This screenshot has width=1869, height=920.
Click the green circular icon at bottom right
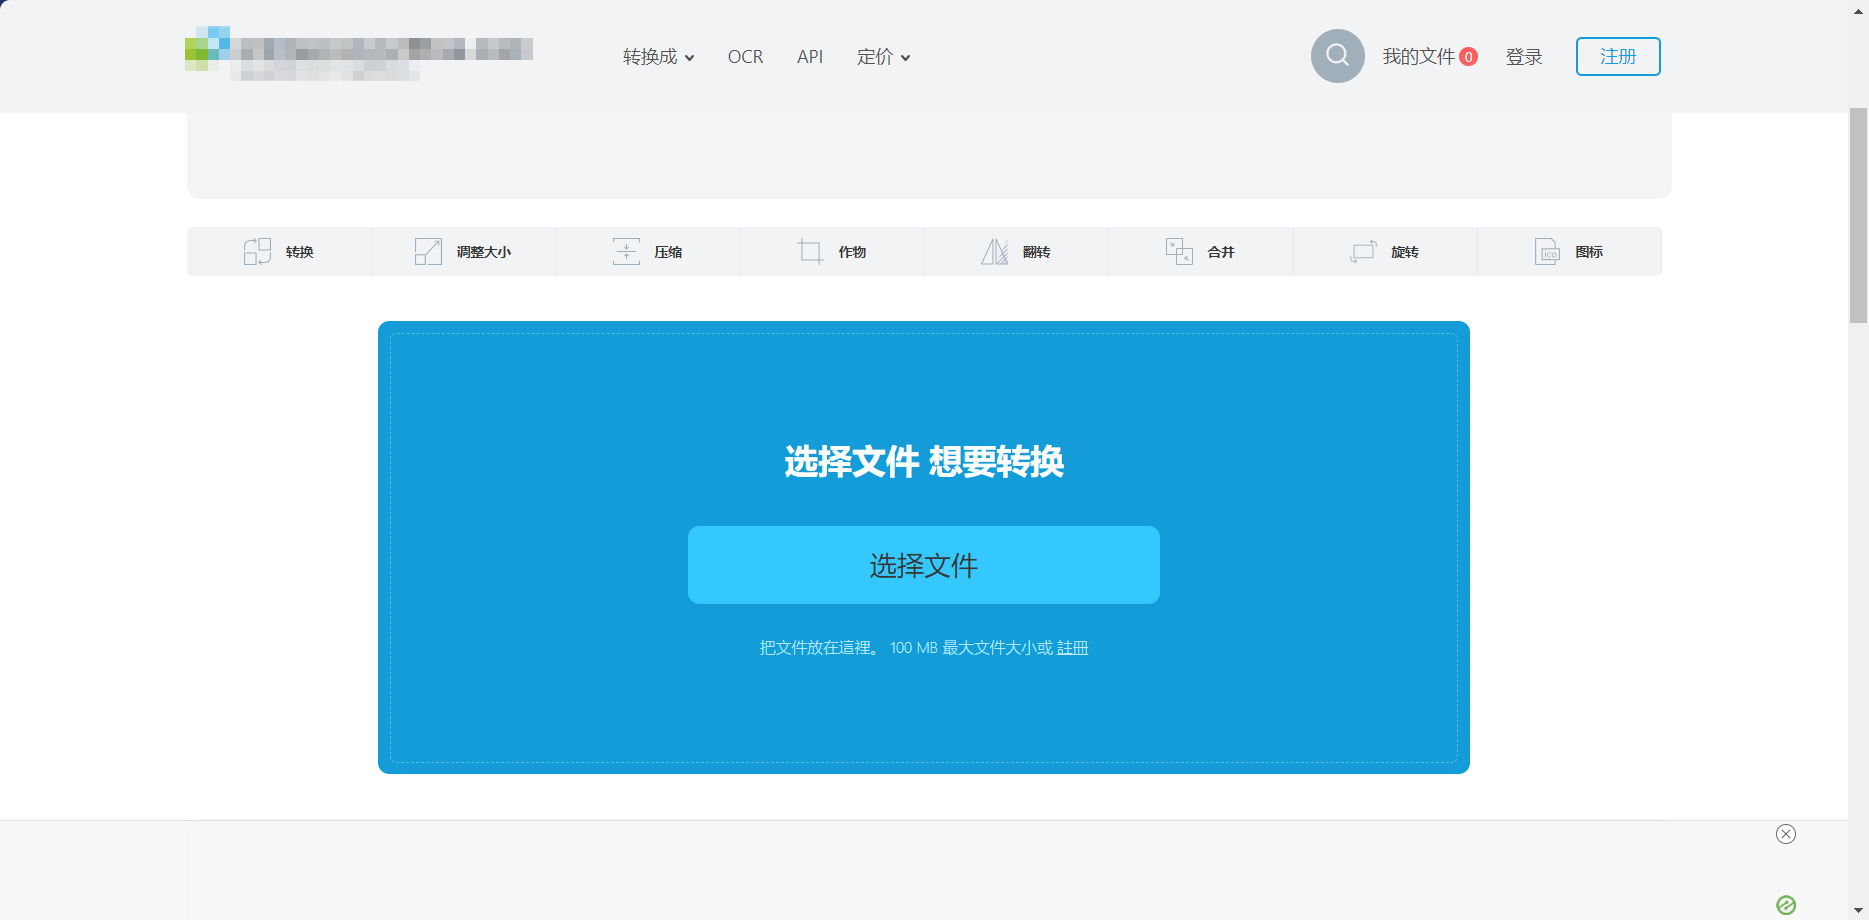(1786, 905)
